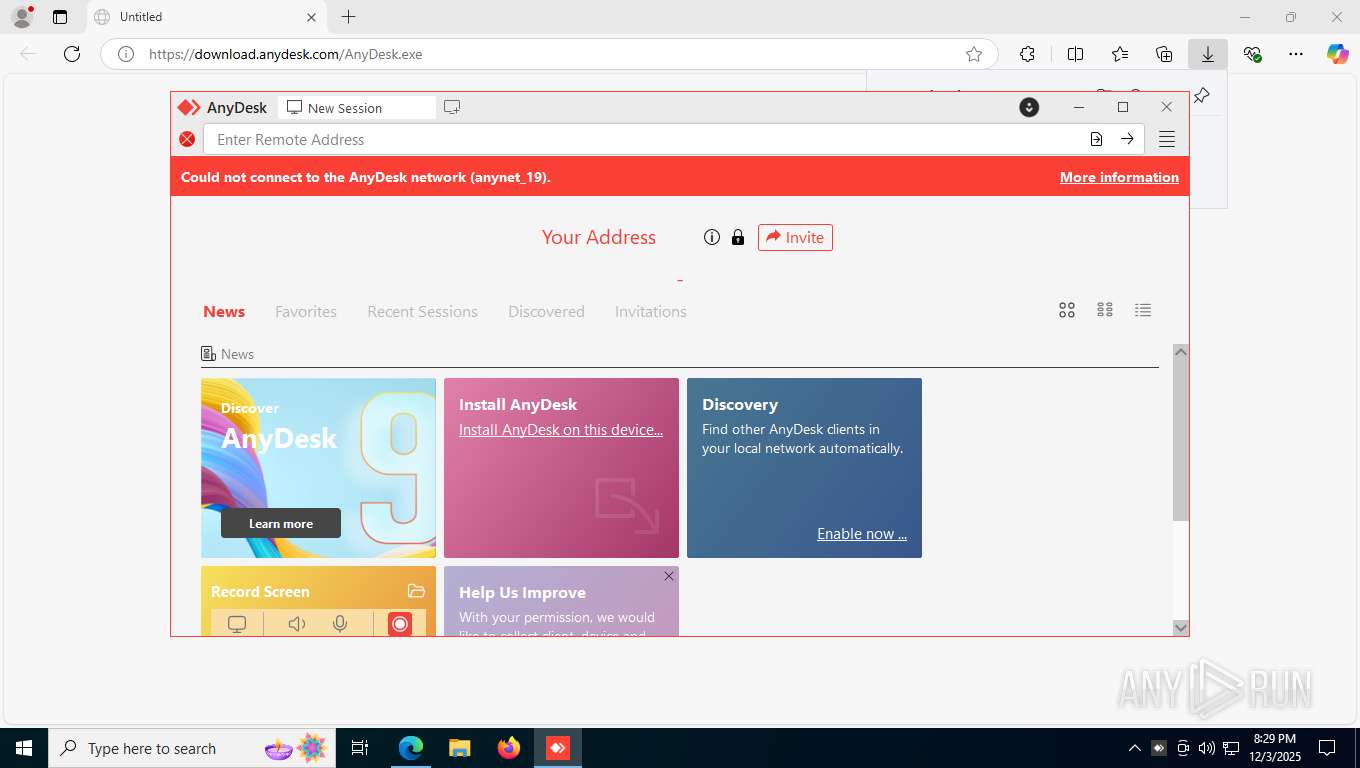Click the taskbar search box
1360x768 pixels.
[190, 748]
